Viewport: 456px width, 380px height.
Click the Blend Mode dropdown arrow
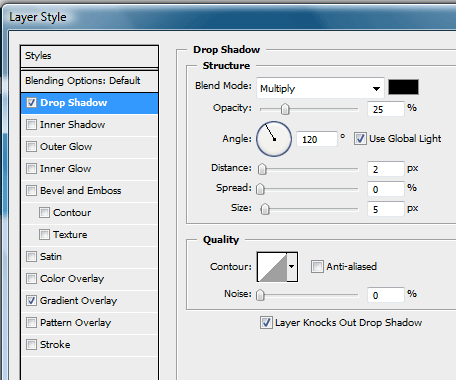click(x=376, y=89)
